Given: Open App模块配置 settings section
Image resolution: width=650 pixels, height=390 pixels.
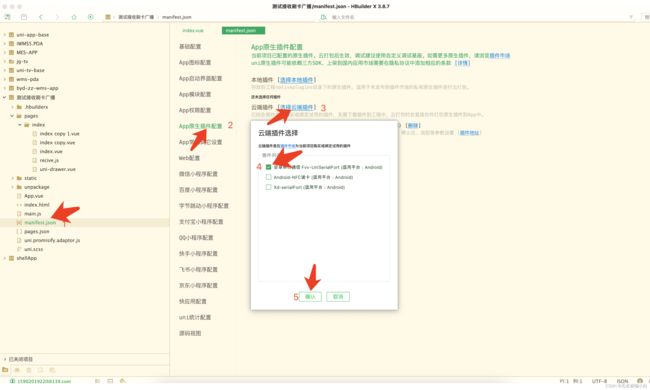Looking at the screenshot, I should 195,94.
